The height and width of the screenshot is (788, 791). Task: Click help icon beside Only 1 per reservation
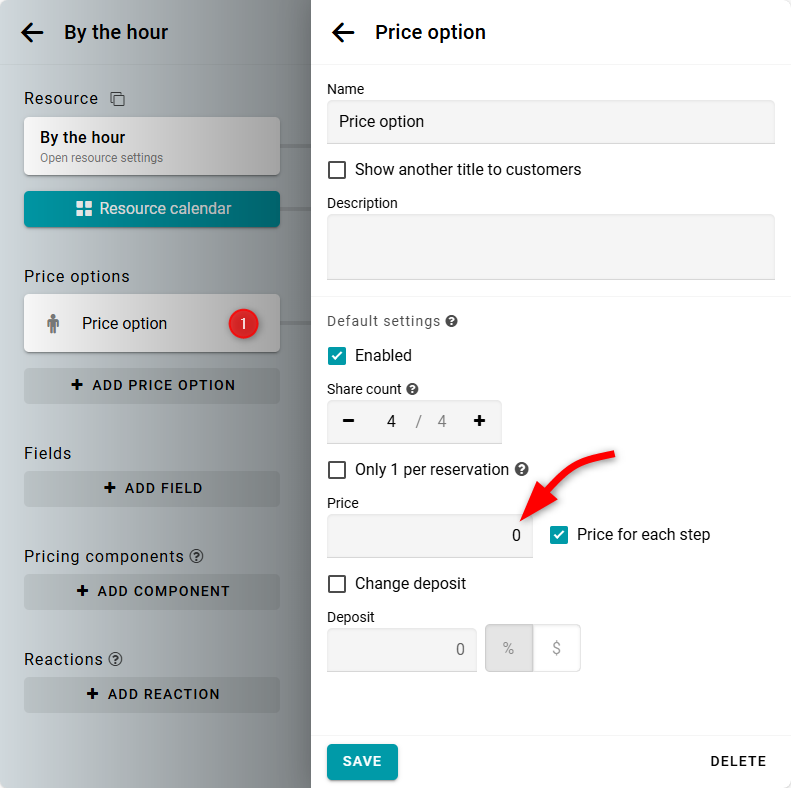(x=521, y=470)
